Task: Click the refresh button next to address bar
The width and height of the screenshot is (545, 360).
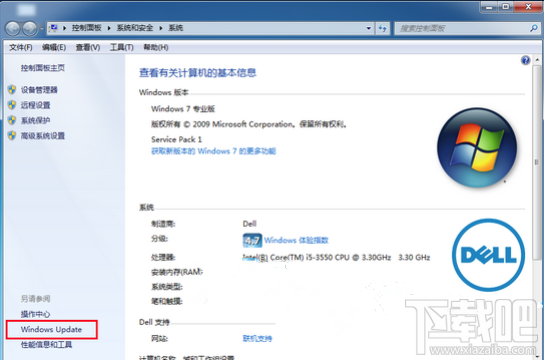Action: point(382,28)
